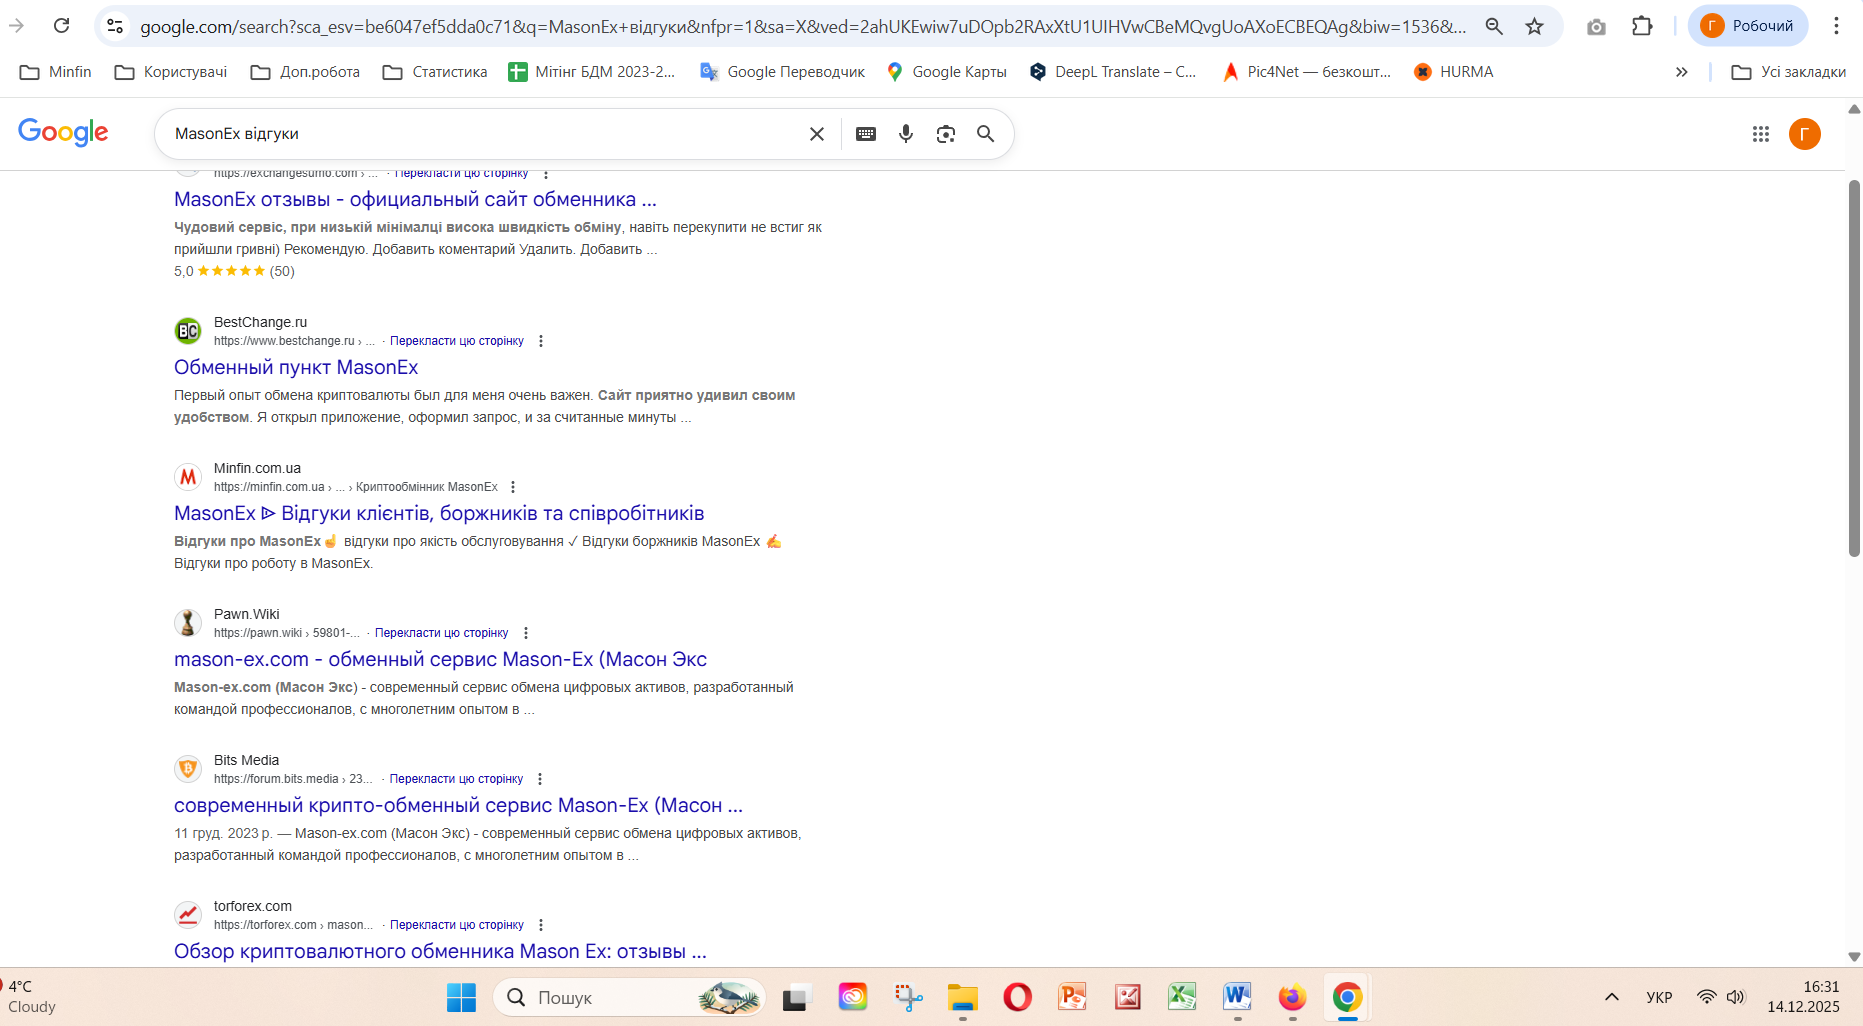Open HURMA bookmark
This screenshot has width=1863, height=1026.
[1453, 72]
